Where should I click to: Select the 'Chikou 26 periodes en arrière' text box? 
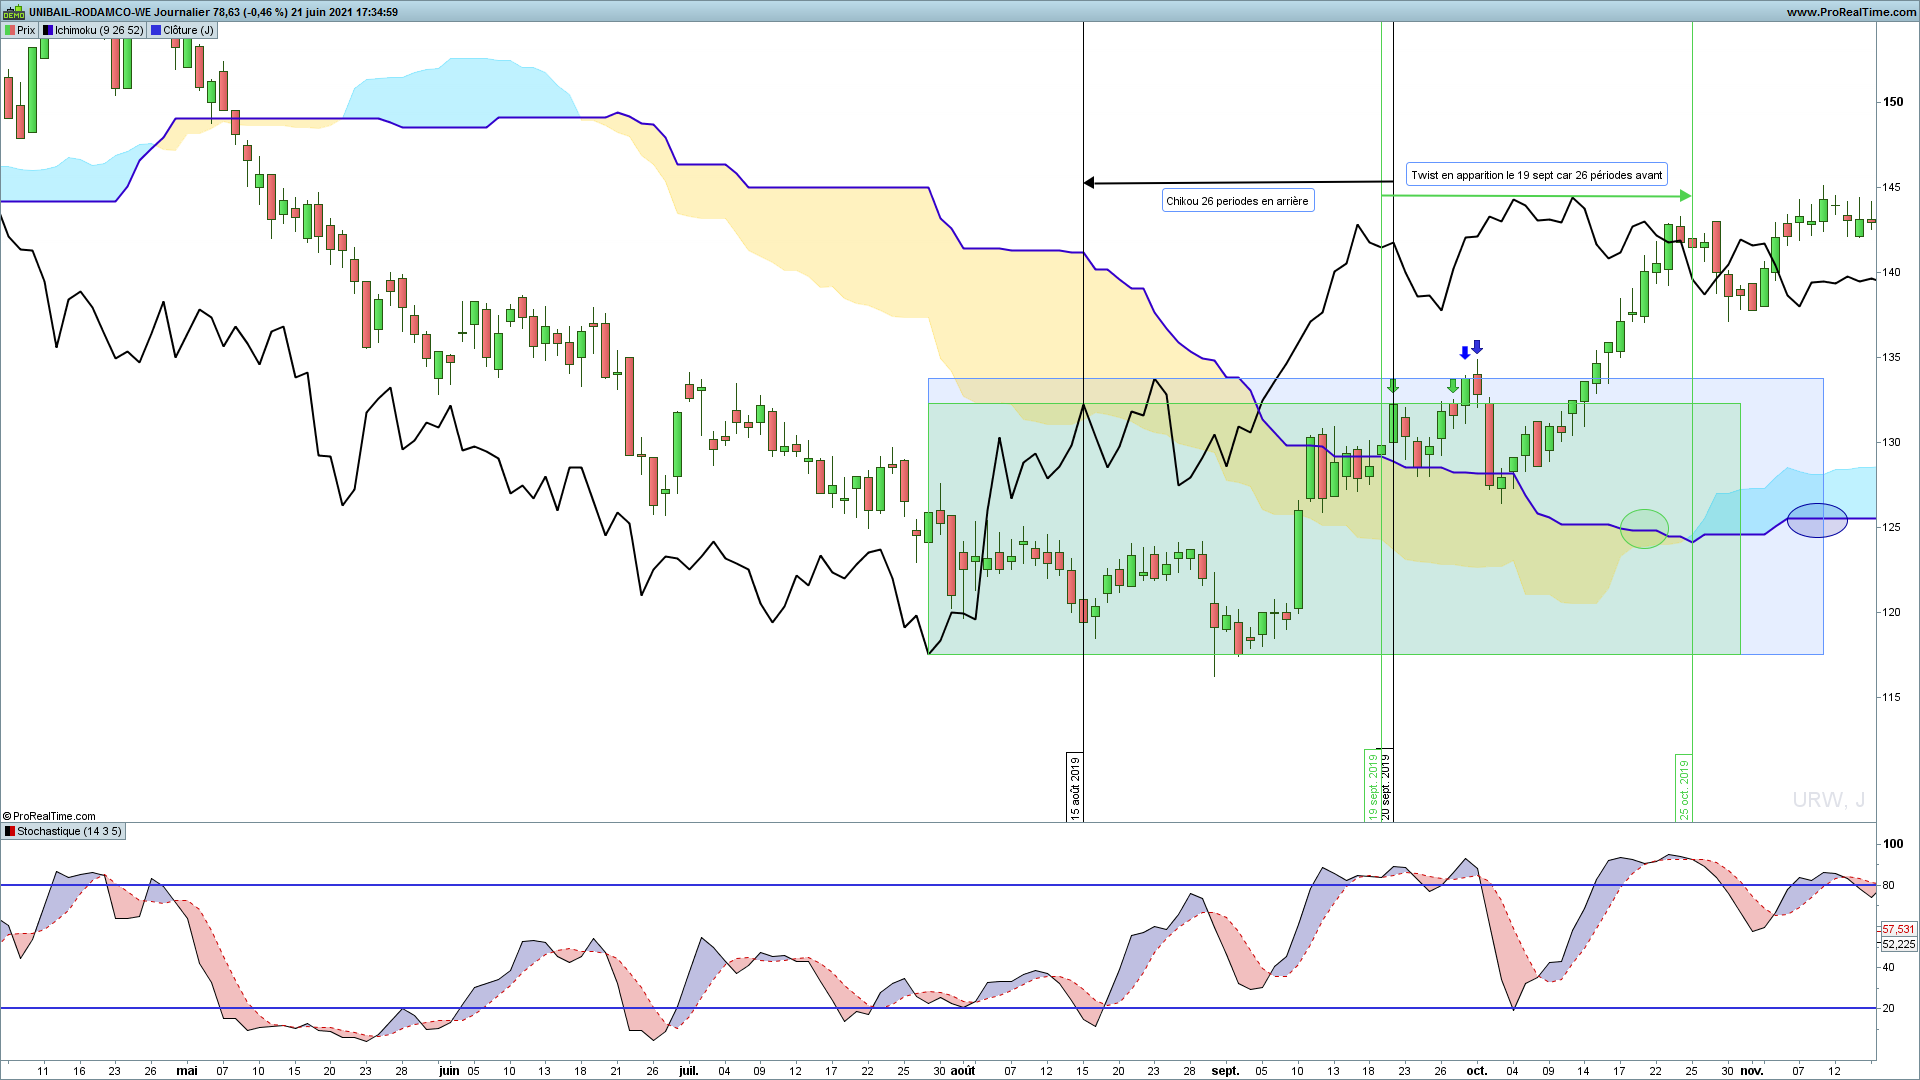[1237, 201]
